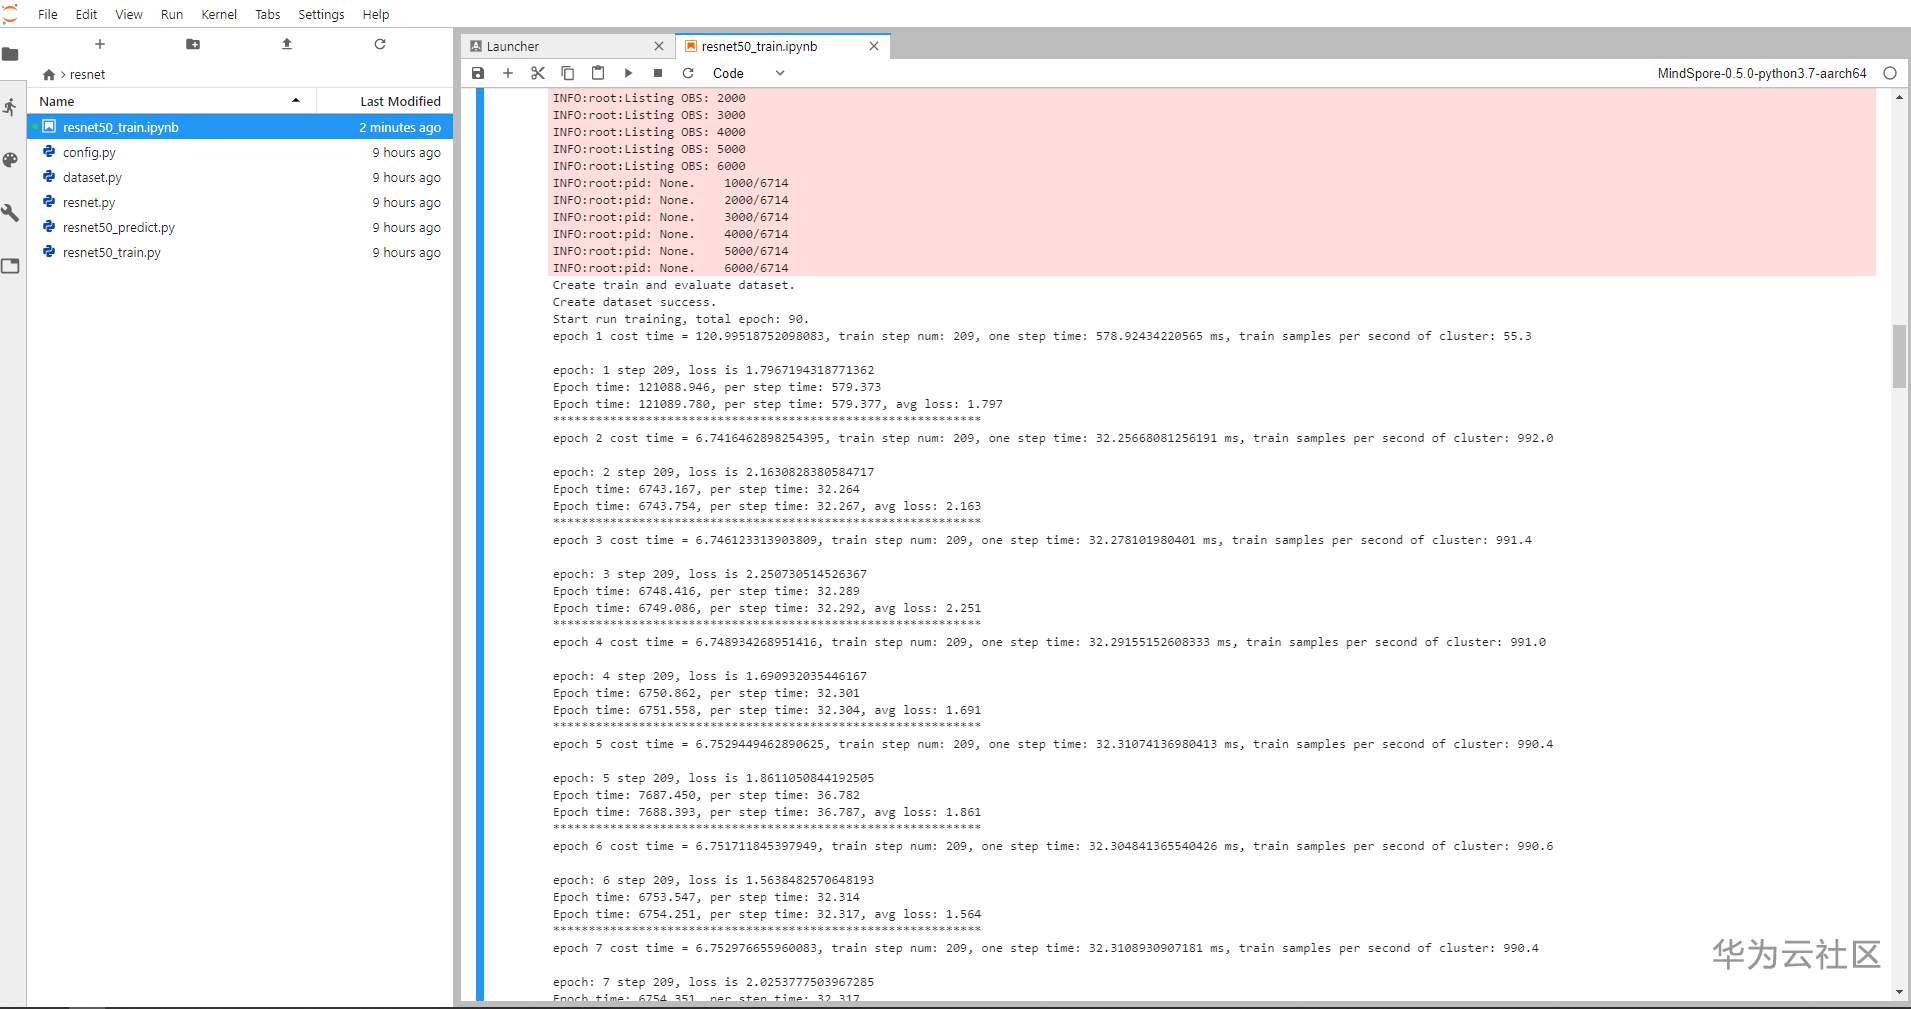The image size is (1911, 1009).
Task: Select resnet50_train.py in file list
Action: pyautogui.click(x=240, y=252)
